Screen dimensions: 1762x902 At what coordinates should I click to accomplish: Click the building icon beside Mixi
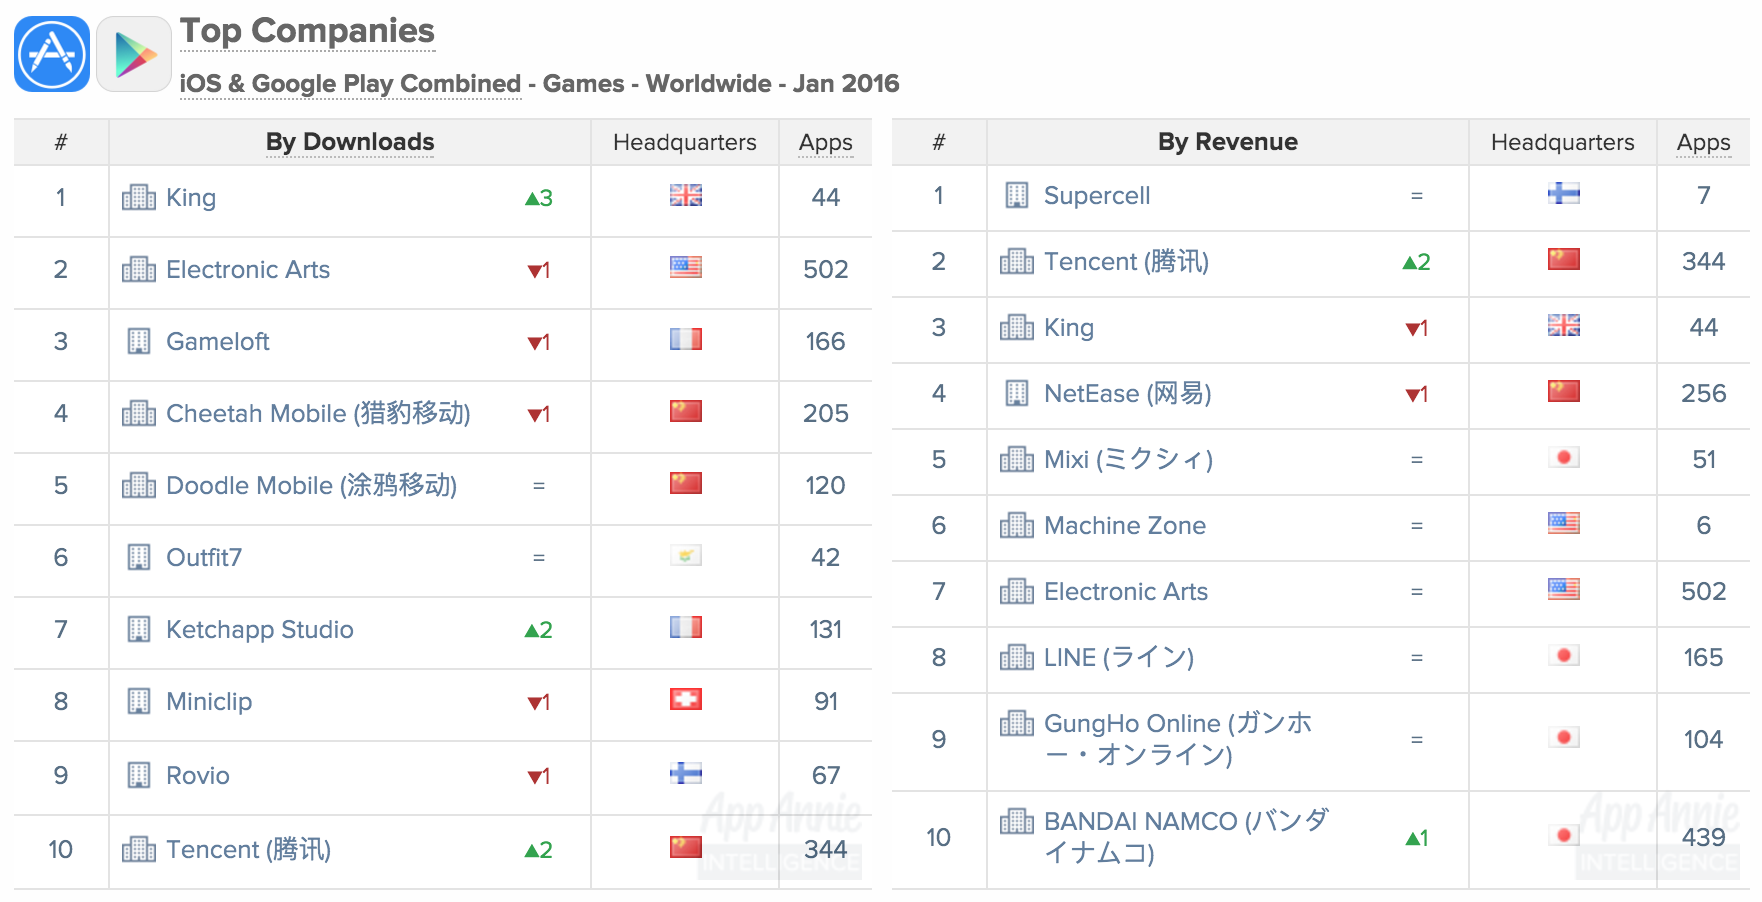(1017, 459)
